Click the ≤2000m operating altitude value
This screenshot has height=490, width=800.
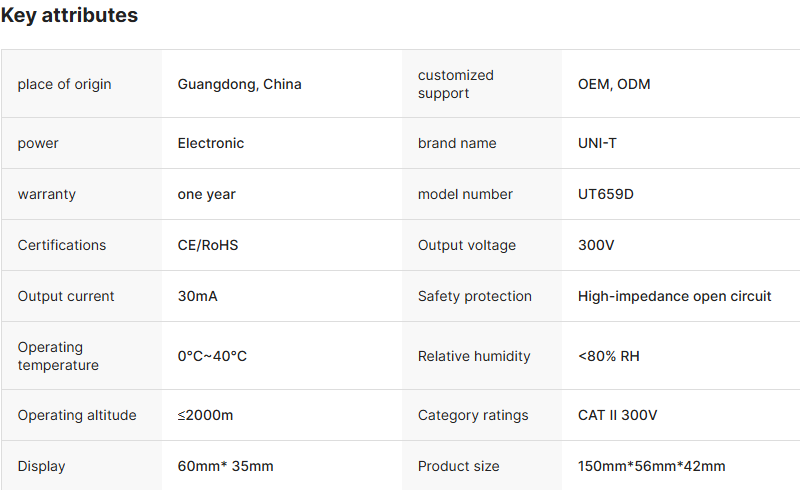[205, 415]
